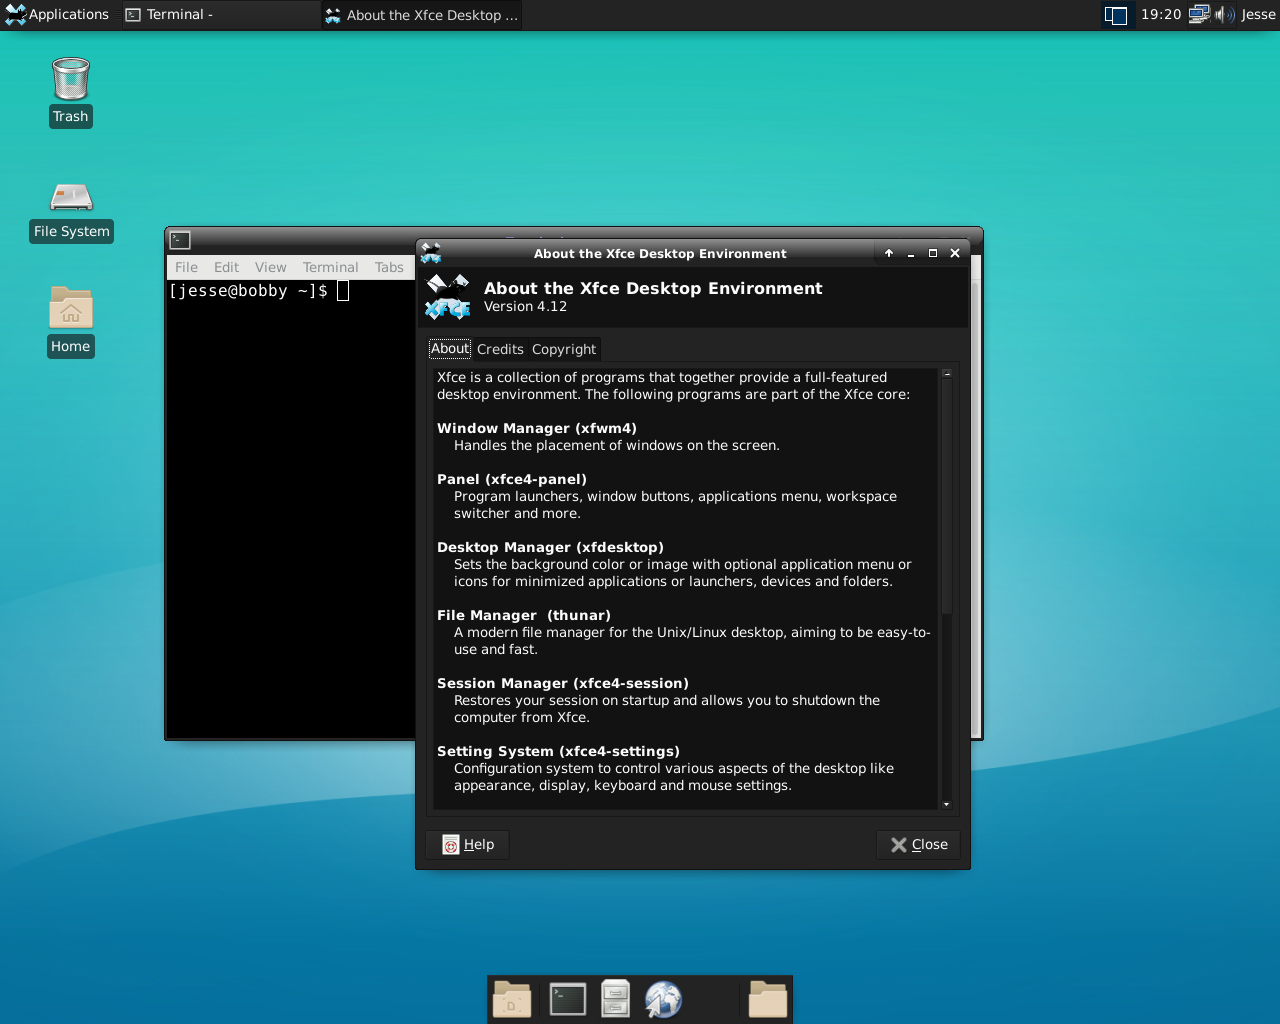Open the Tabs menu in Terminal
1280x1024 pixels.
point(389,267)
